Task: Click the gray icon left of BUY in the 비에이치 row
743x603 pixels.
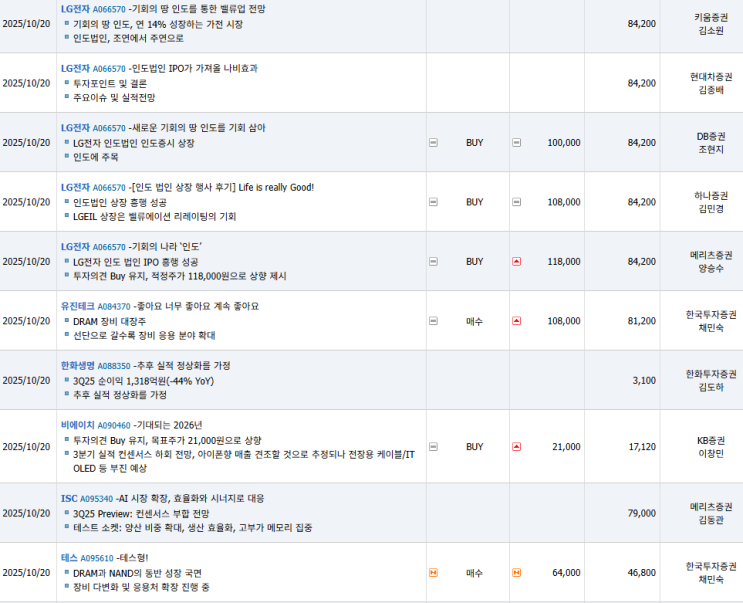Action: (x=433, y=447)
